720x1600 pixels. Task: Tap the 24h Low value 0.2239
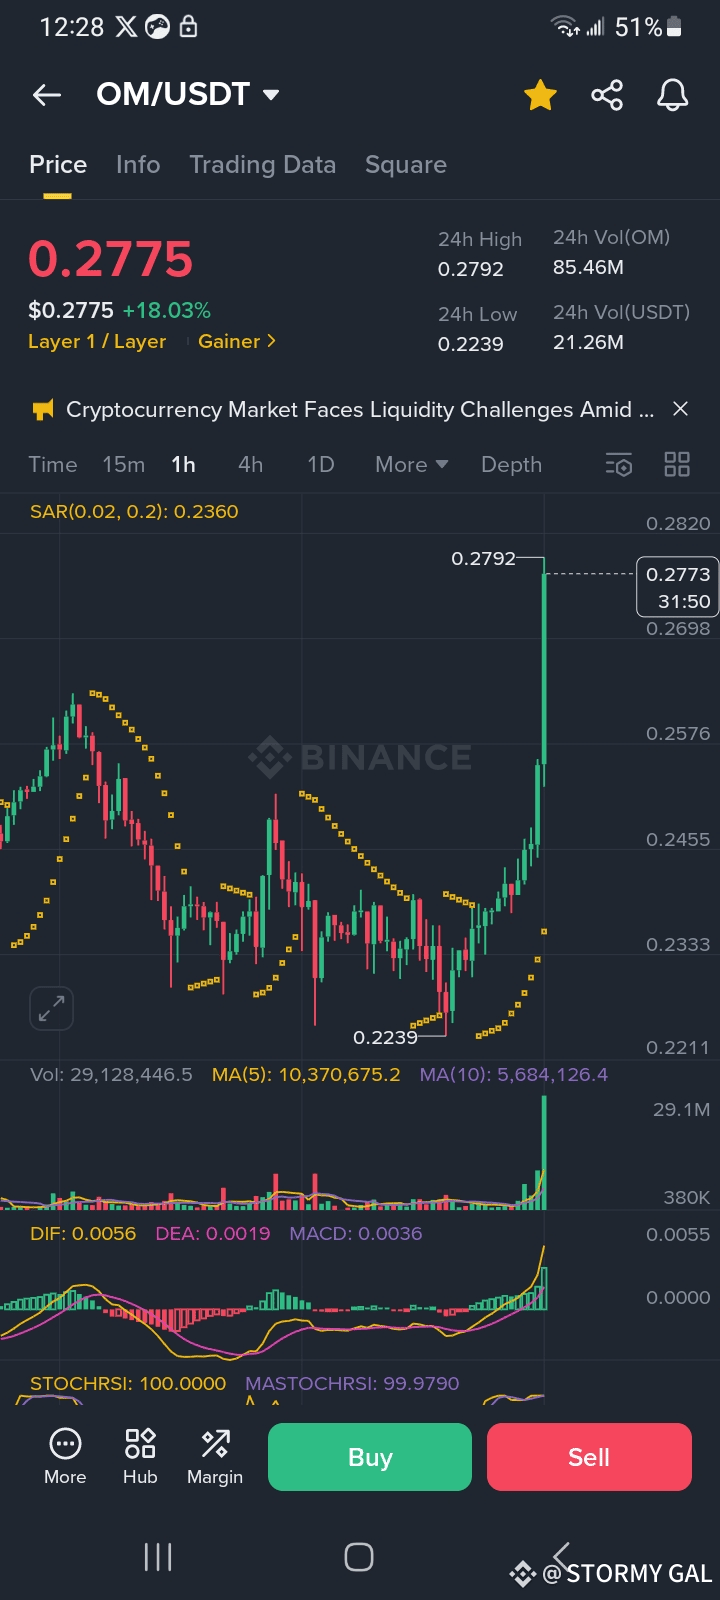(x=471, y=344)
